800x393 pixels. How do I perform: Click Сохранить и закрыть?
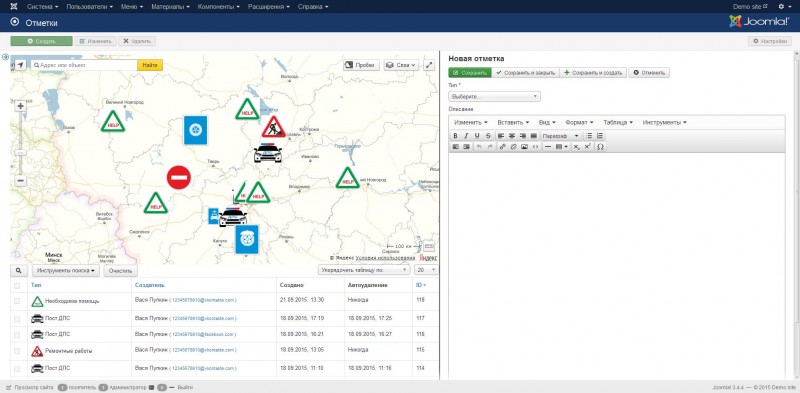(x=526, y=73)
